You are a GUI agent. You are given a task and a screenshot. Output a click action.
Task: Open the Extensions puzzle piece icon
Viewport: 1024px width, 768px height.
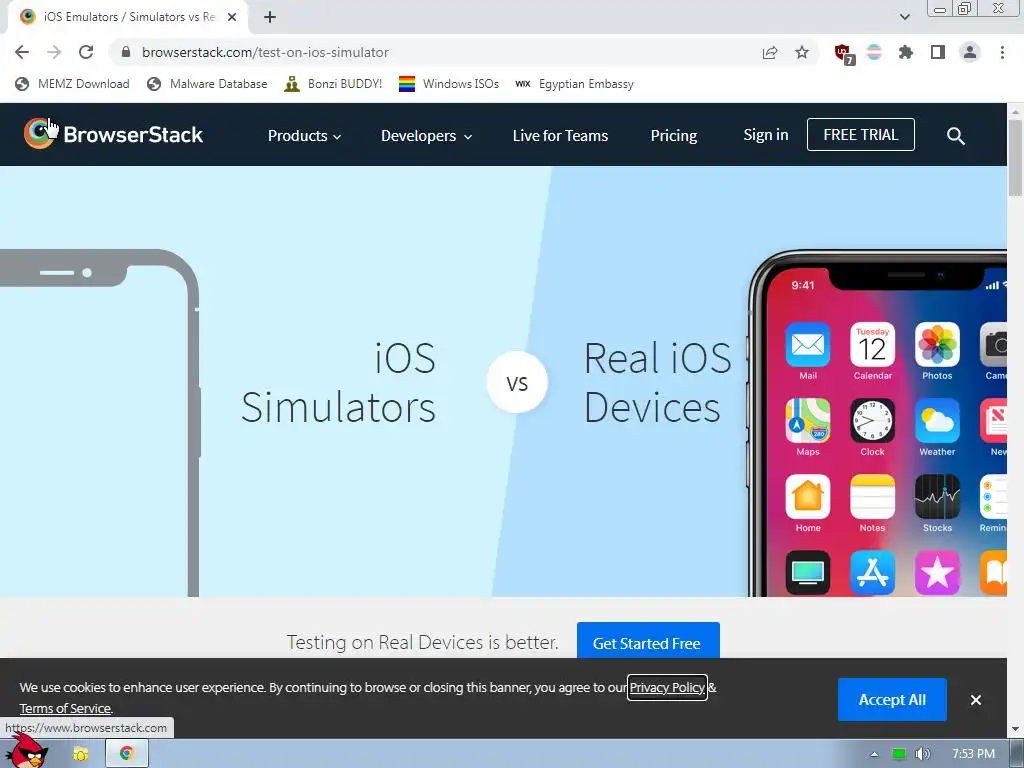coord(906,52)
